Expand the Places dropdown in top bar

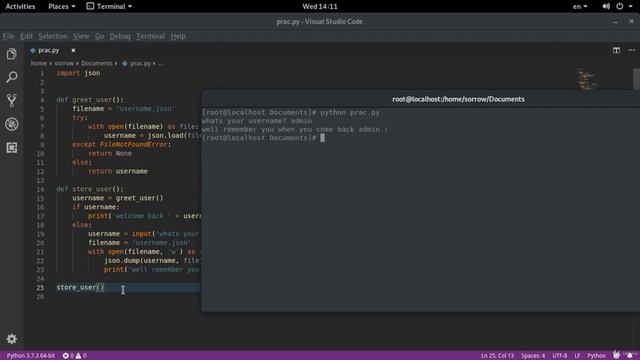coord(62,6)
